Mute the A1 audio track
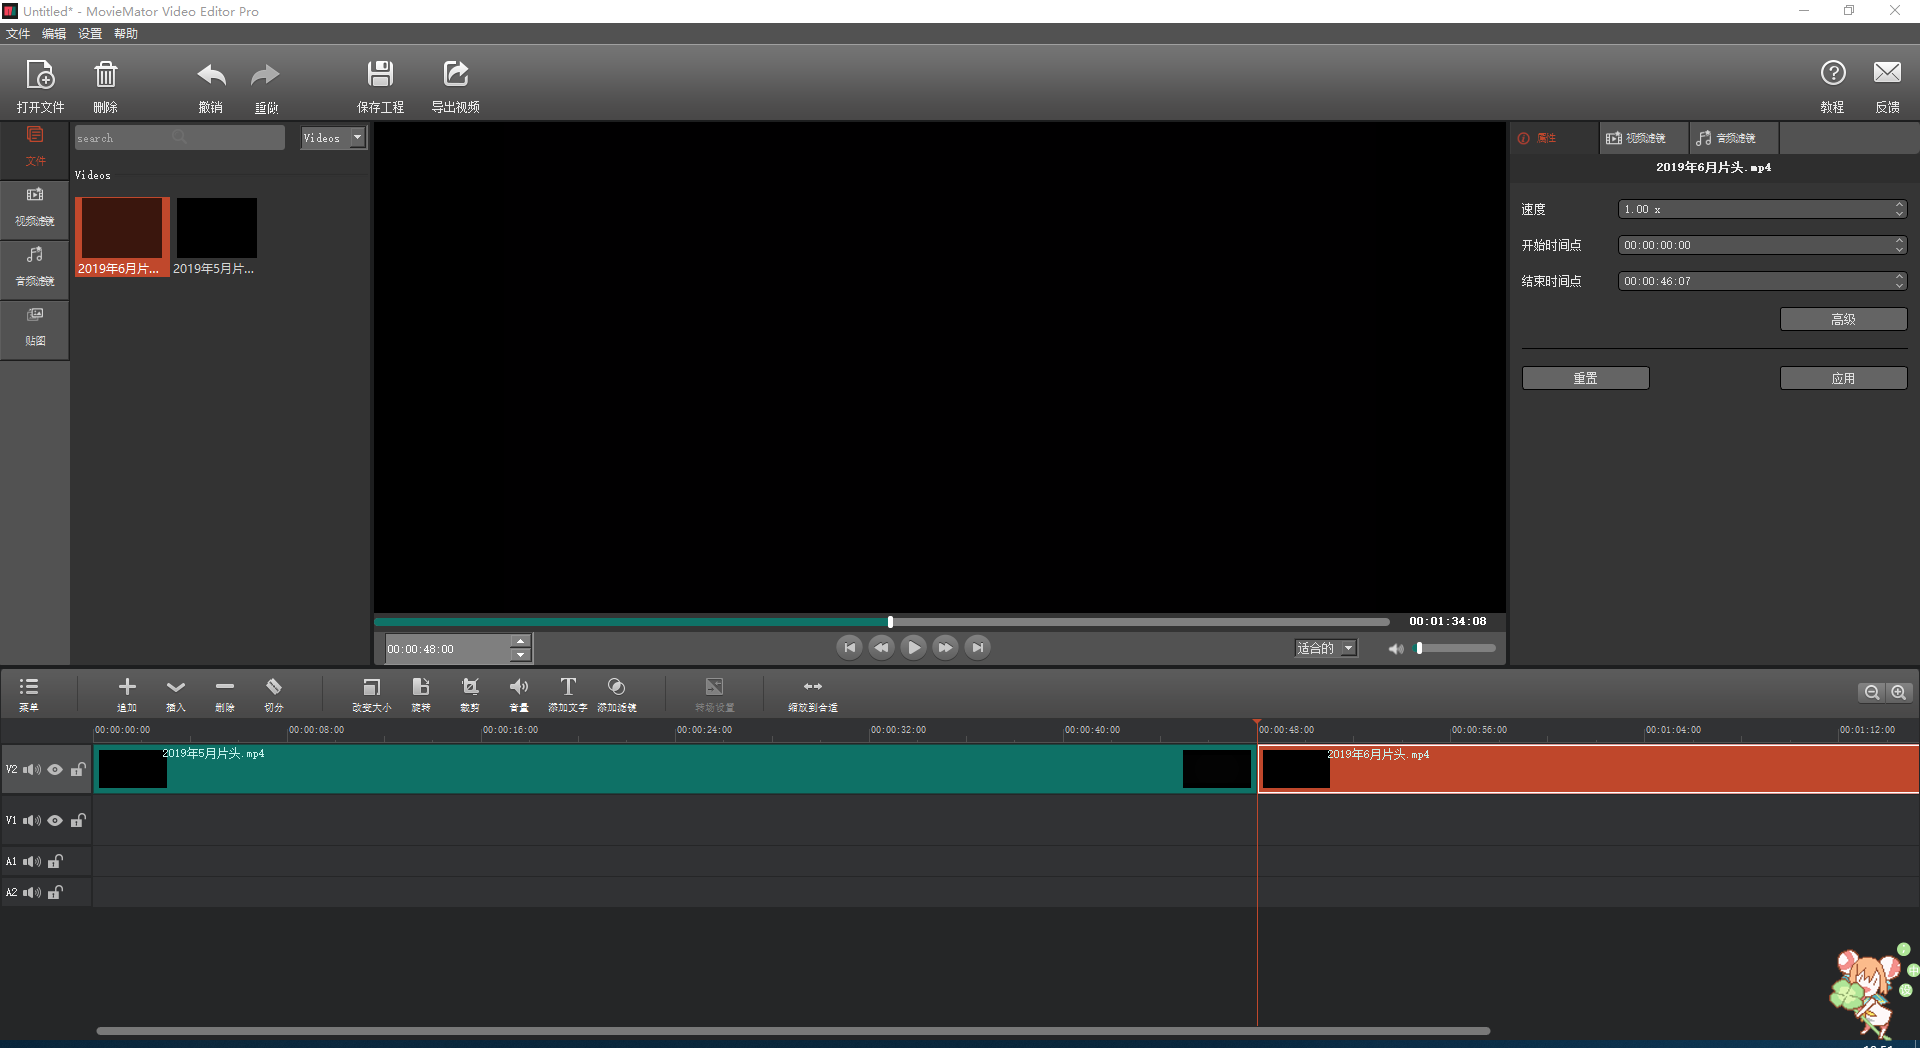Screen dimensions: 1920x1048 tap(32, 862)
